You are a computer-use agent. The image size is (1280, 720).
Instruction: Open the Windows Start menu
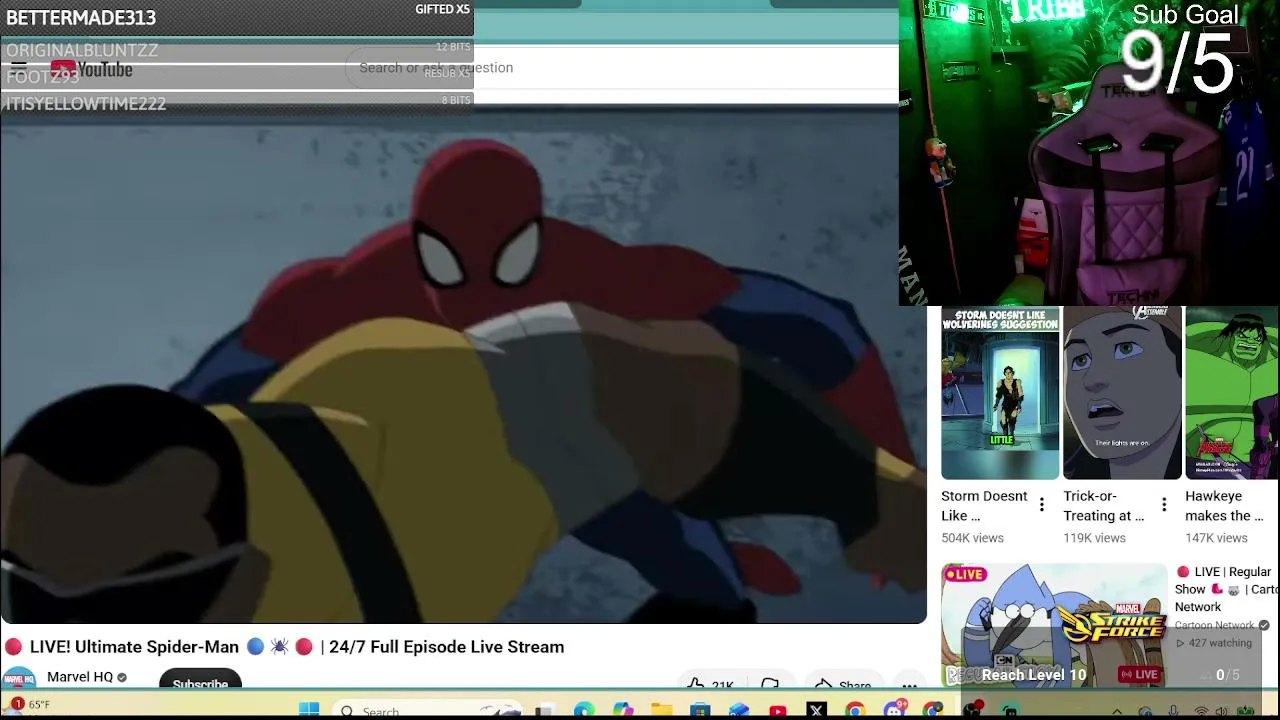pyautogui.click(x=309, y=711)
